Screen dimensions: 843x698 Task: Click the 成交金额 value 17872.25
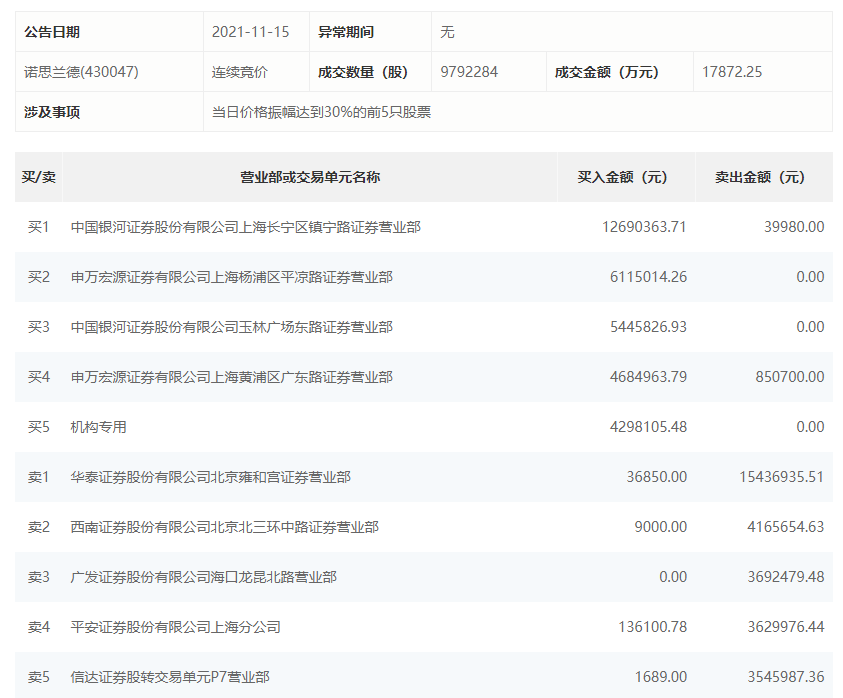(x=732, y=72)
